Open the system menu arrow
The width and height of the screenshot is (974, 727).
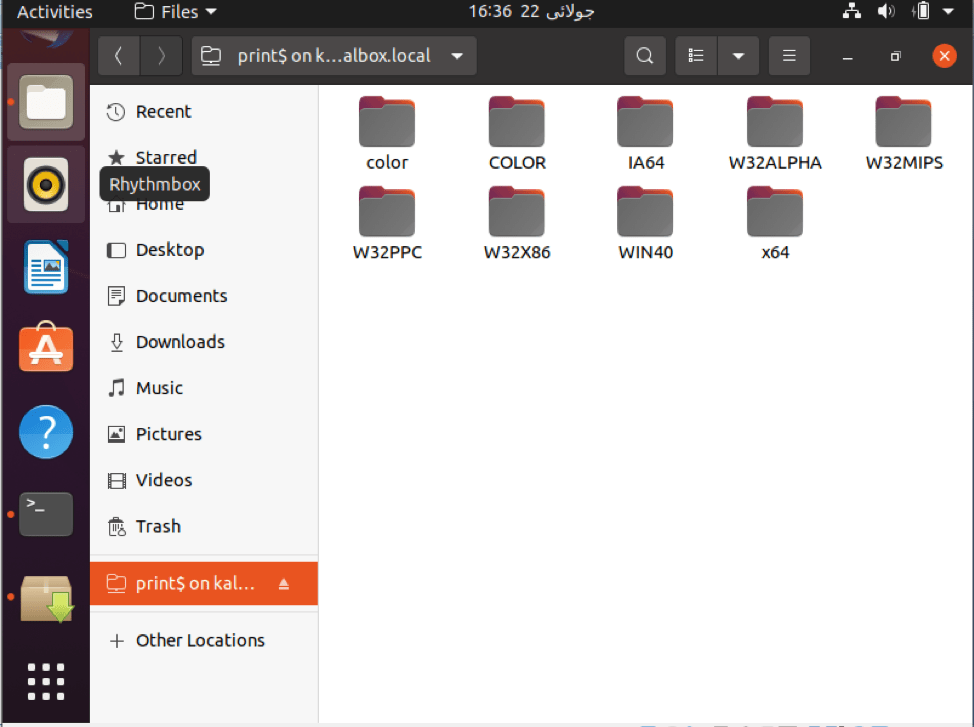tap(948, 11)
